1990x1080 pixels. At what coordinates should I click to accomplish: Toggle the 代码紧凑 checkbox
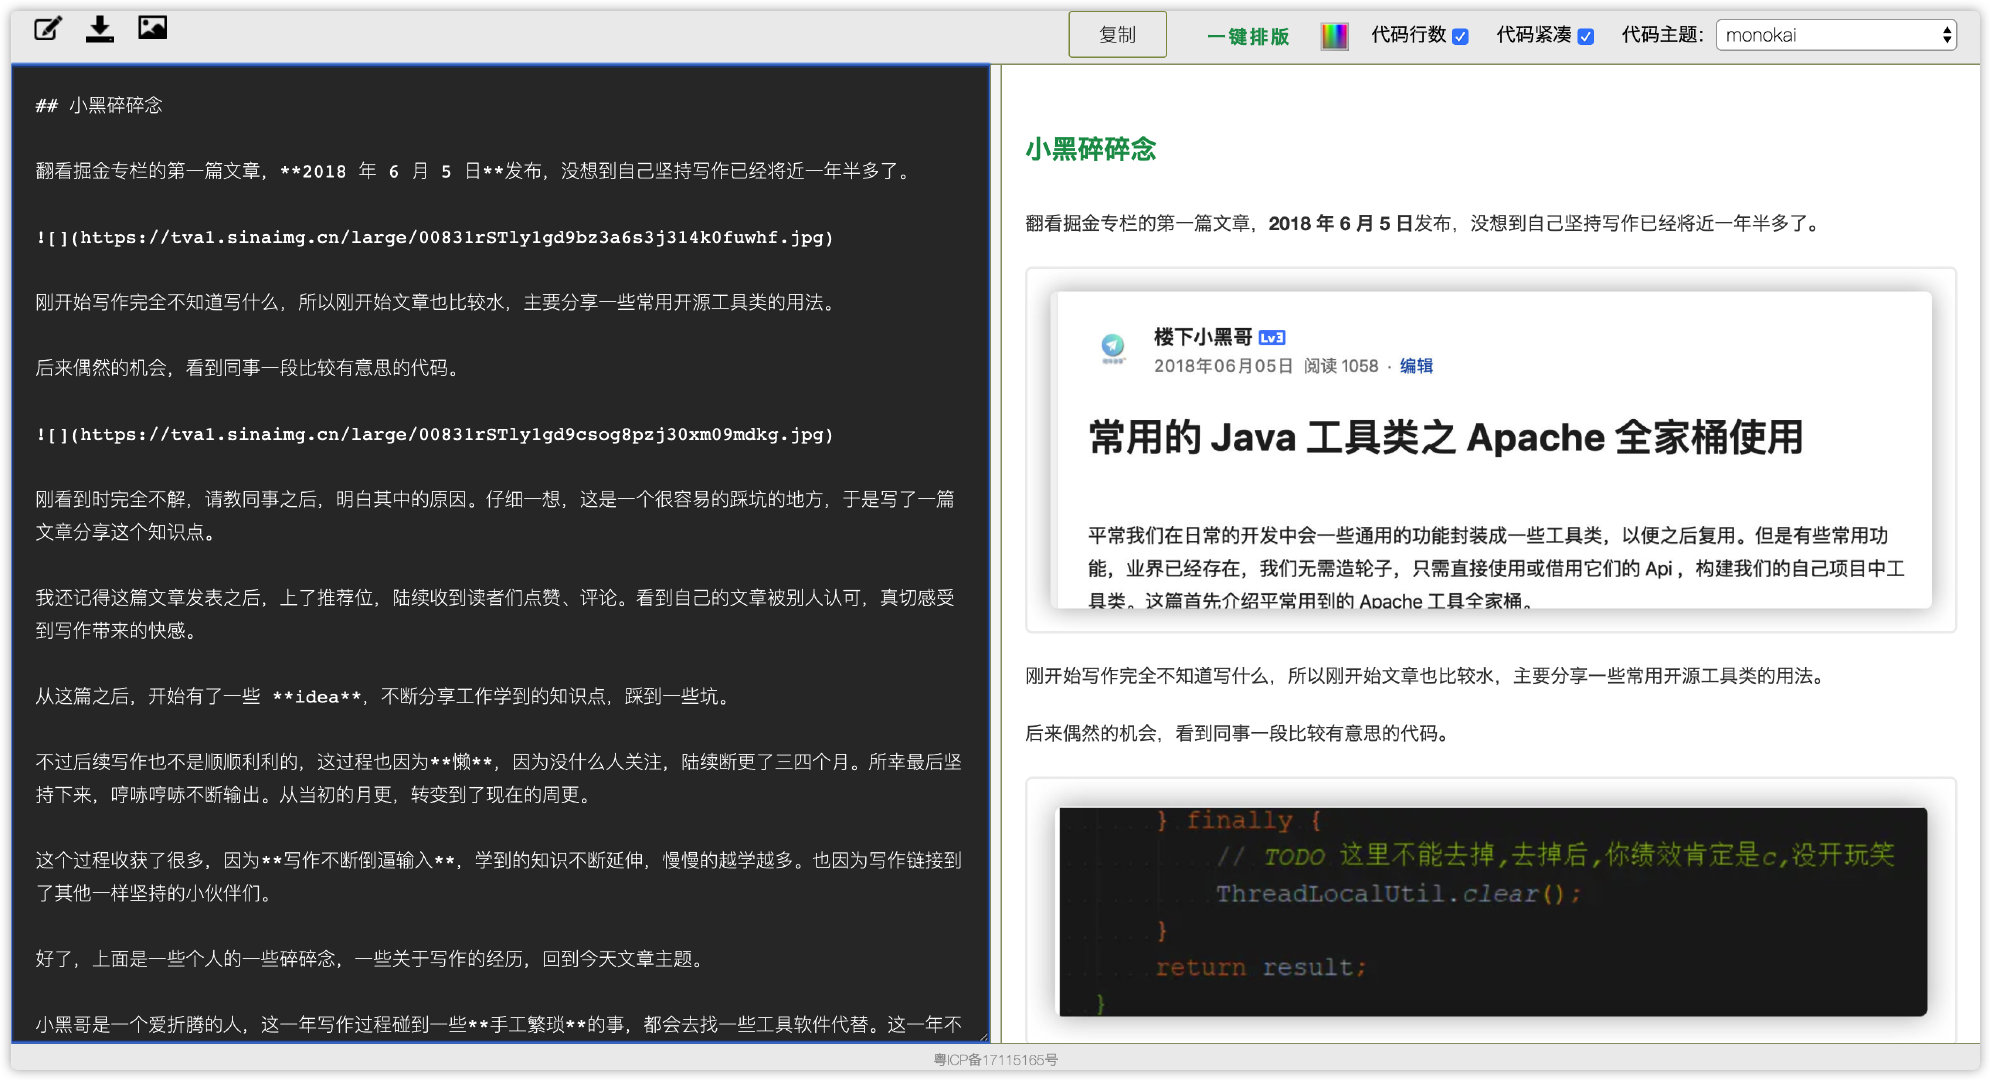(1585, 37)
